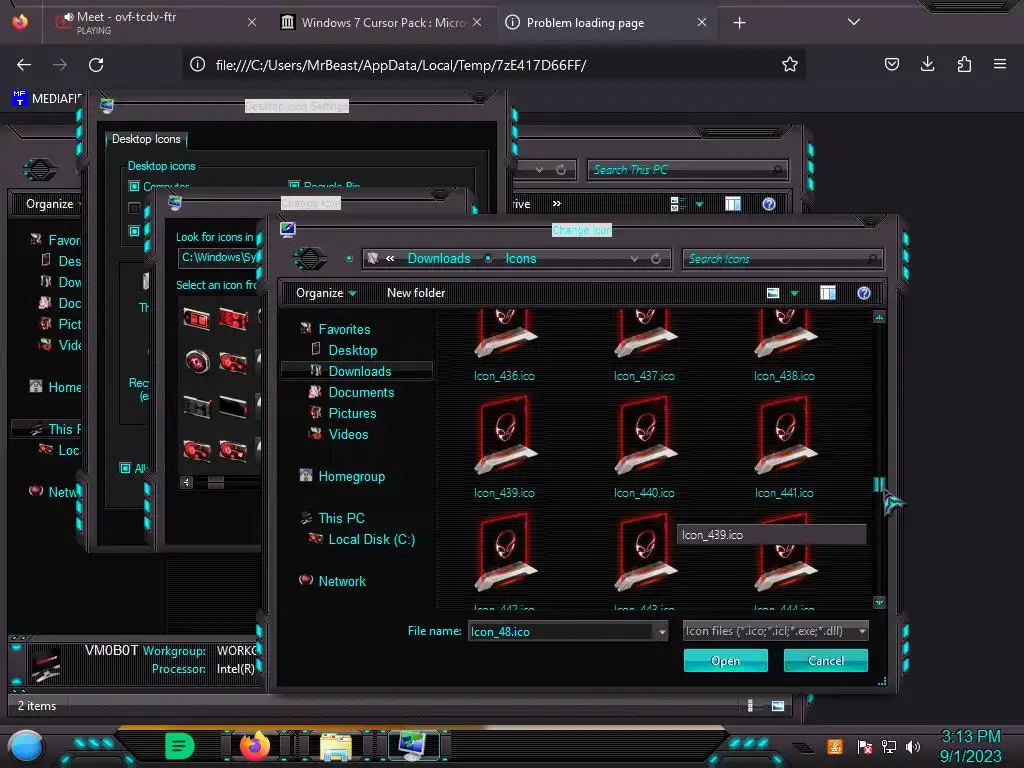This screenshot has width=1024, height=768.
Task: Select Downloads in the navigation tree
Action: (x=360, y=371)
